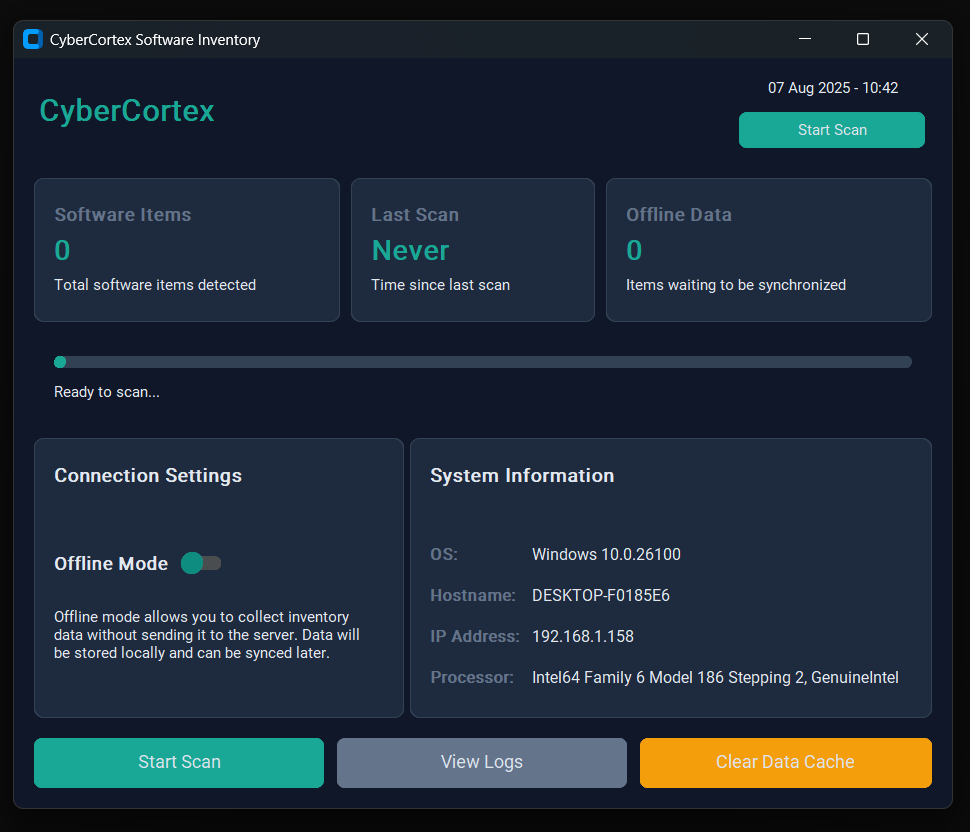Toggle the Offline Mode switch
The width and height of the screenshot is (970, 832).
(200, 563)
